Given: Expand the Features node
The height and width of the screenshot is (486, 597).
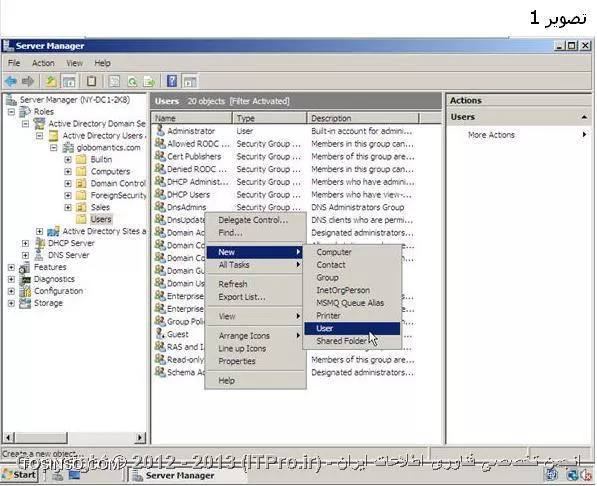Looking at the screenshot, I should [11, 267].
